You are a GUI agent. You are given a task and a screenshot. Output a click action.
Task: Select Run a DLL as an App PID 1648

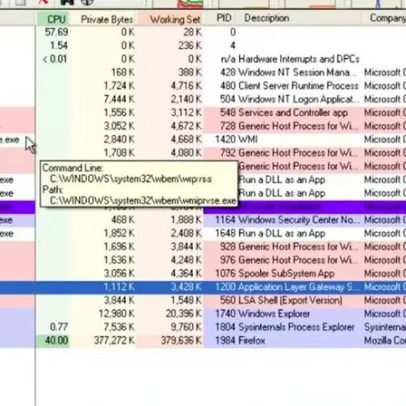point(203,233)
